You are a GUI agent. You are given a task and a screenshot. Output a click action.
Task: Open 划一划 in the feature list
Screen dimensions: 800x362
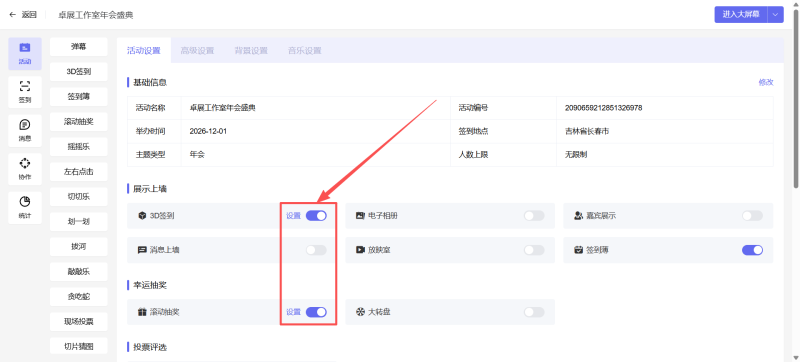click(x=79, y=222)
